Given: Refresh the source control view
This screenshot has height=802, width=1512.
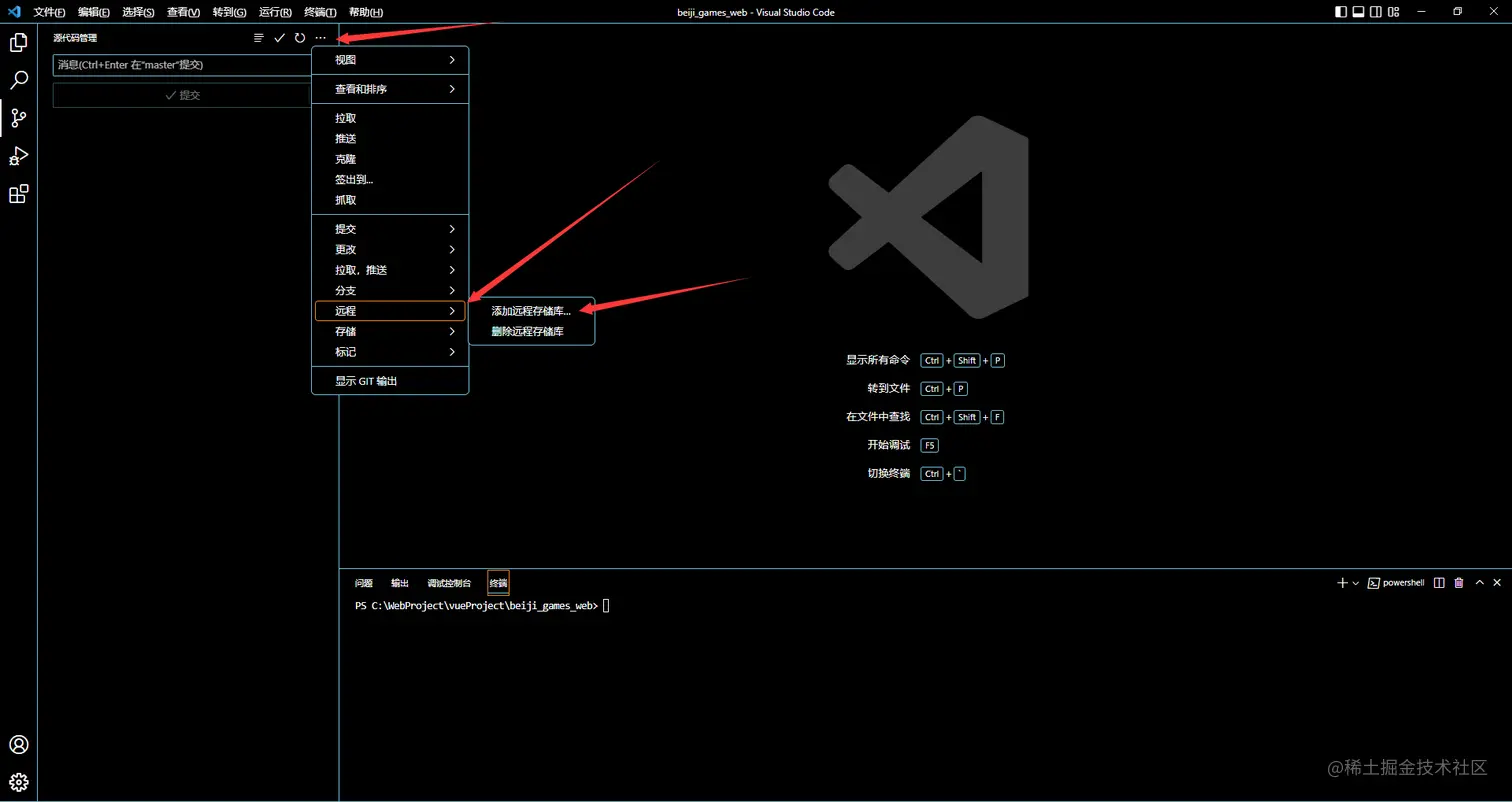Looking at the screenshot, I should point(299,38).
